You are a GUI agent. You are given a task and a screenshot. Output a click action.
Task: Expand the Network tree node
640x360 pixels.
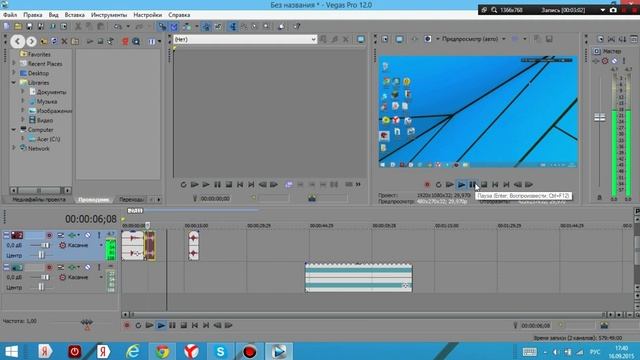14,148
